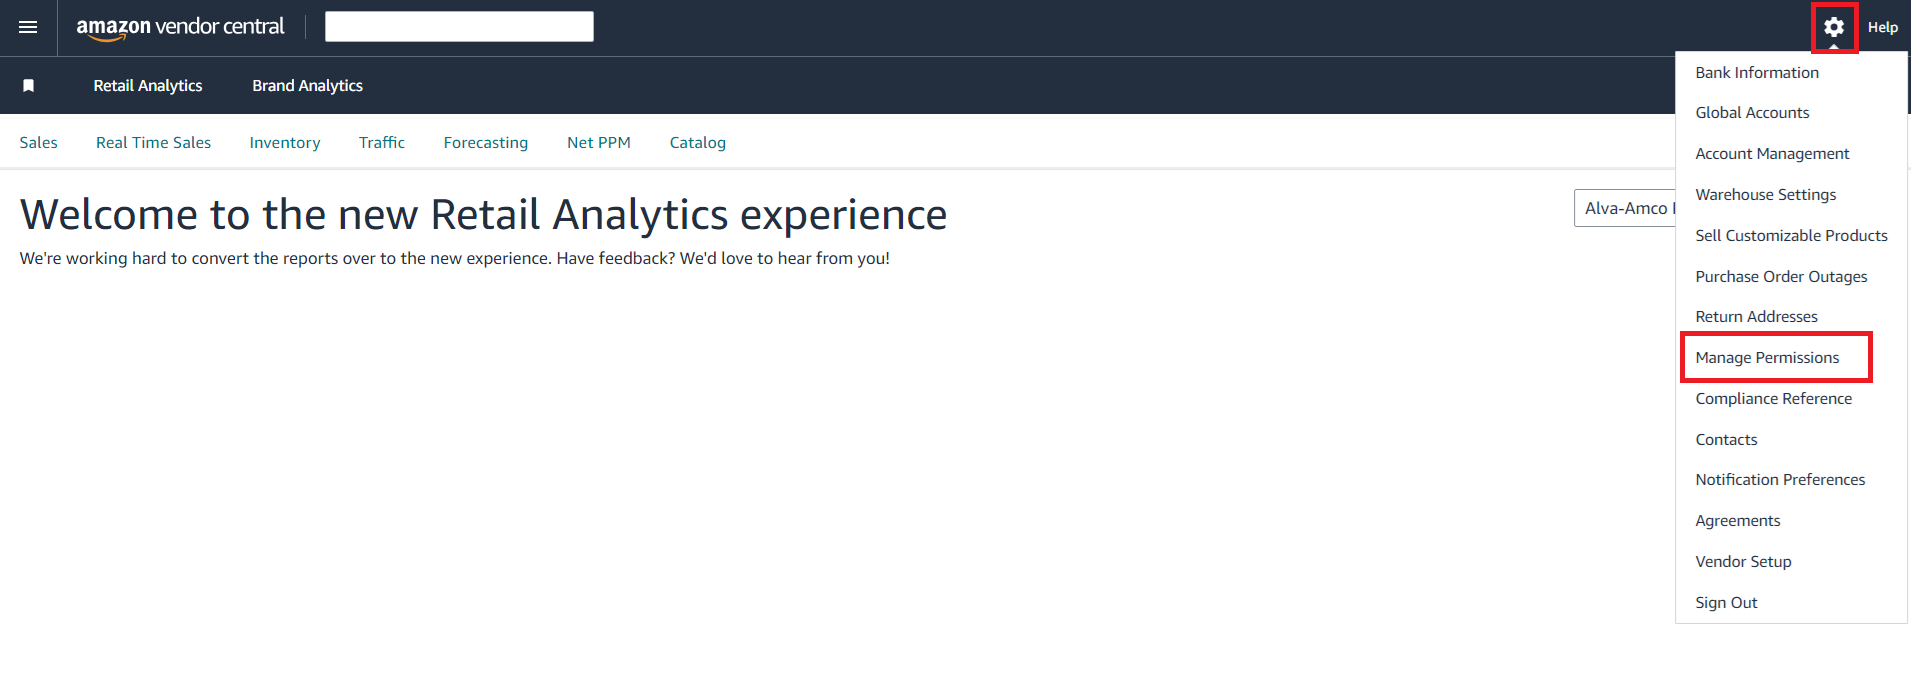Viewport: 1911px width, 682px height.
Task: Open the Inventory report
Action: click(285, 143)
